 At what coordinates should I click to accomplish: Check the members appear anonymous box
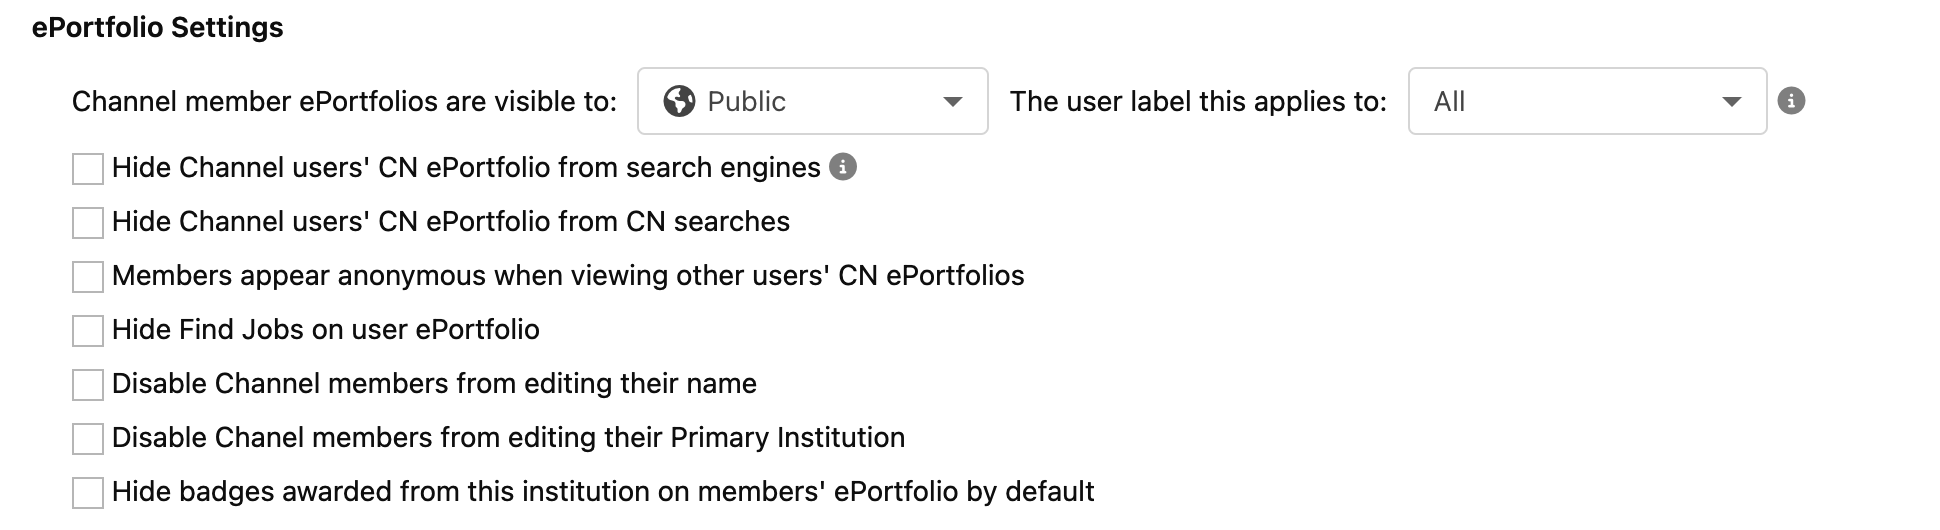tap(88, 277)
